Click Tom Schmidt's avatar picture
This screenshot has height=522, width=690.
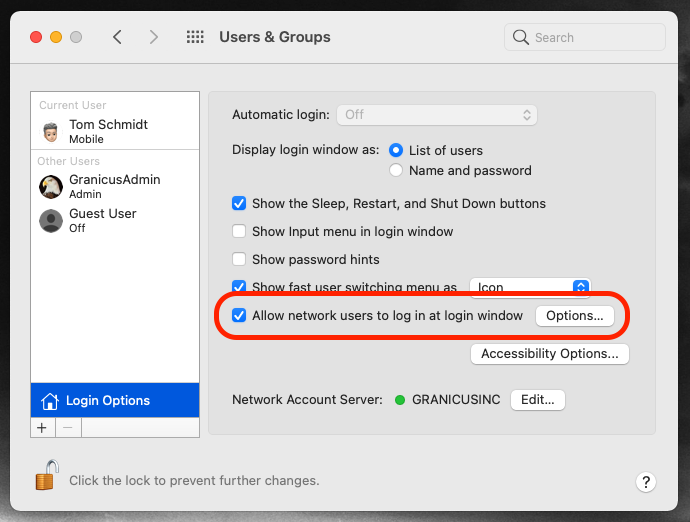point(51,131)
